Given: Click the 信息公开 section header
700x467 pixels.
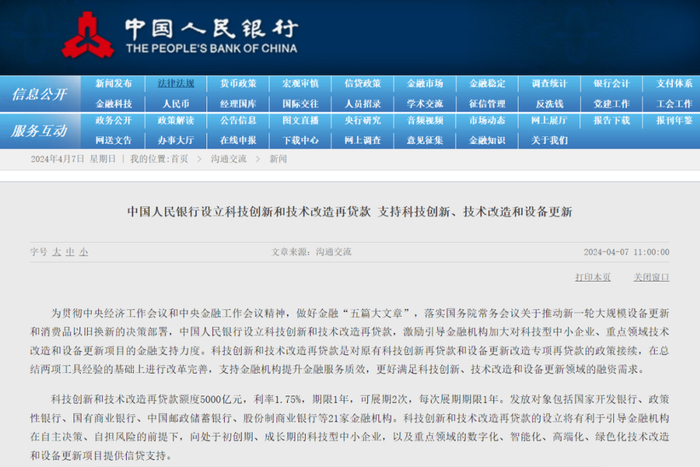Looking at the screenshot, I should (x=40, y=94).
